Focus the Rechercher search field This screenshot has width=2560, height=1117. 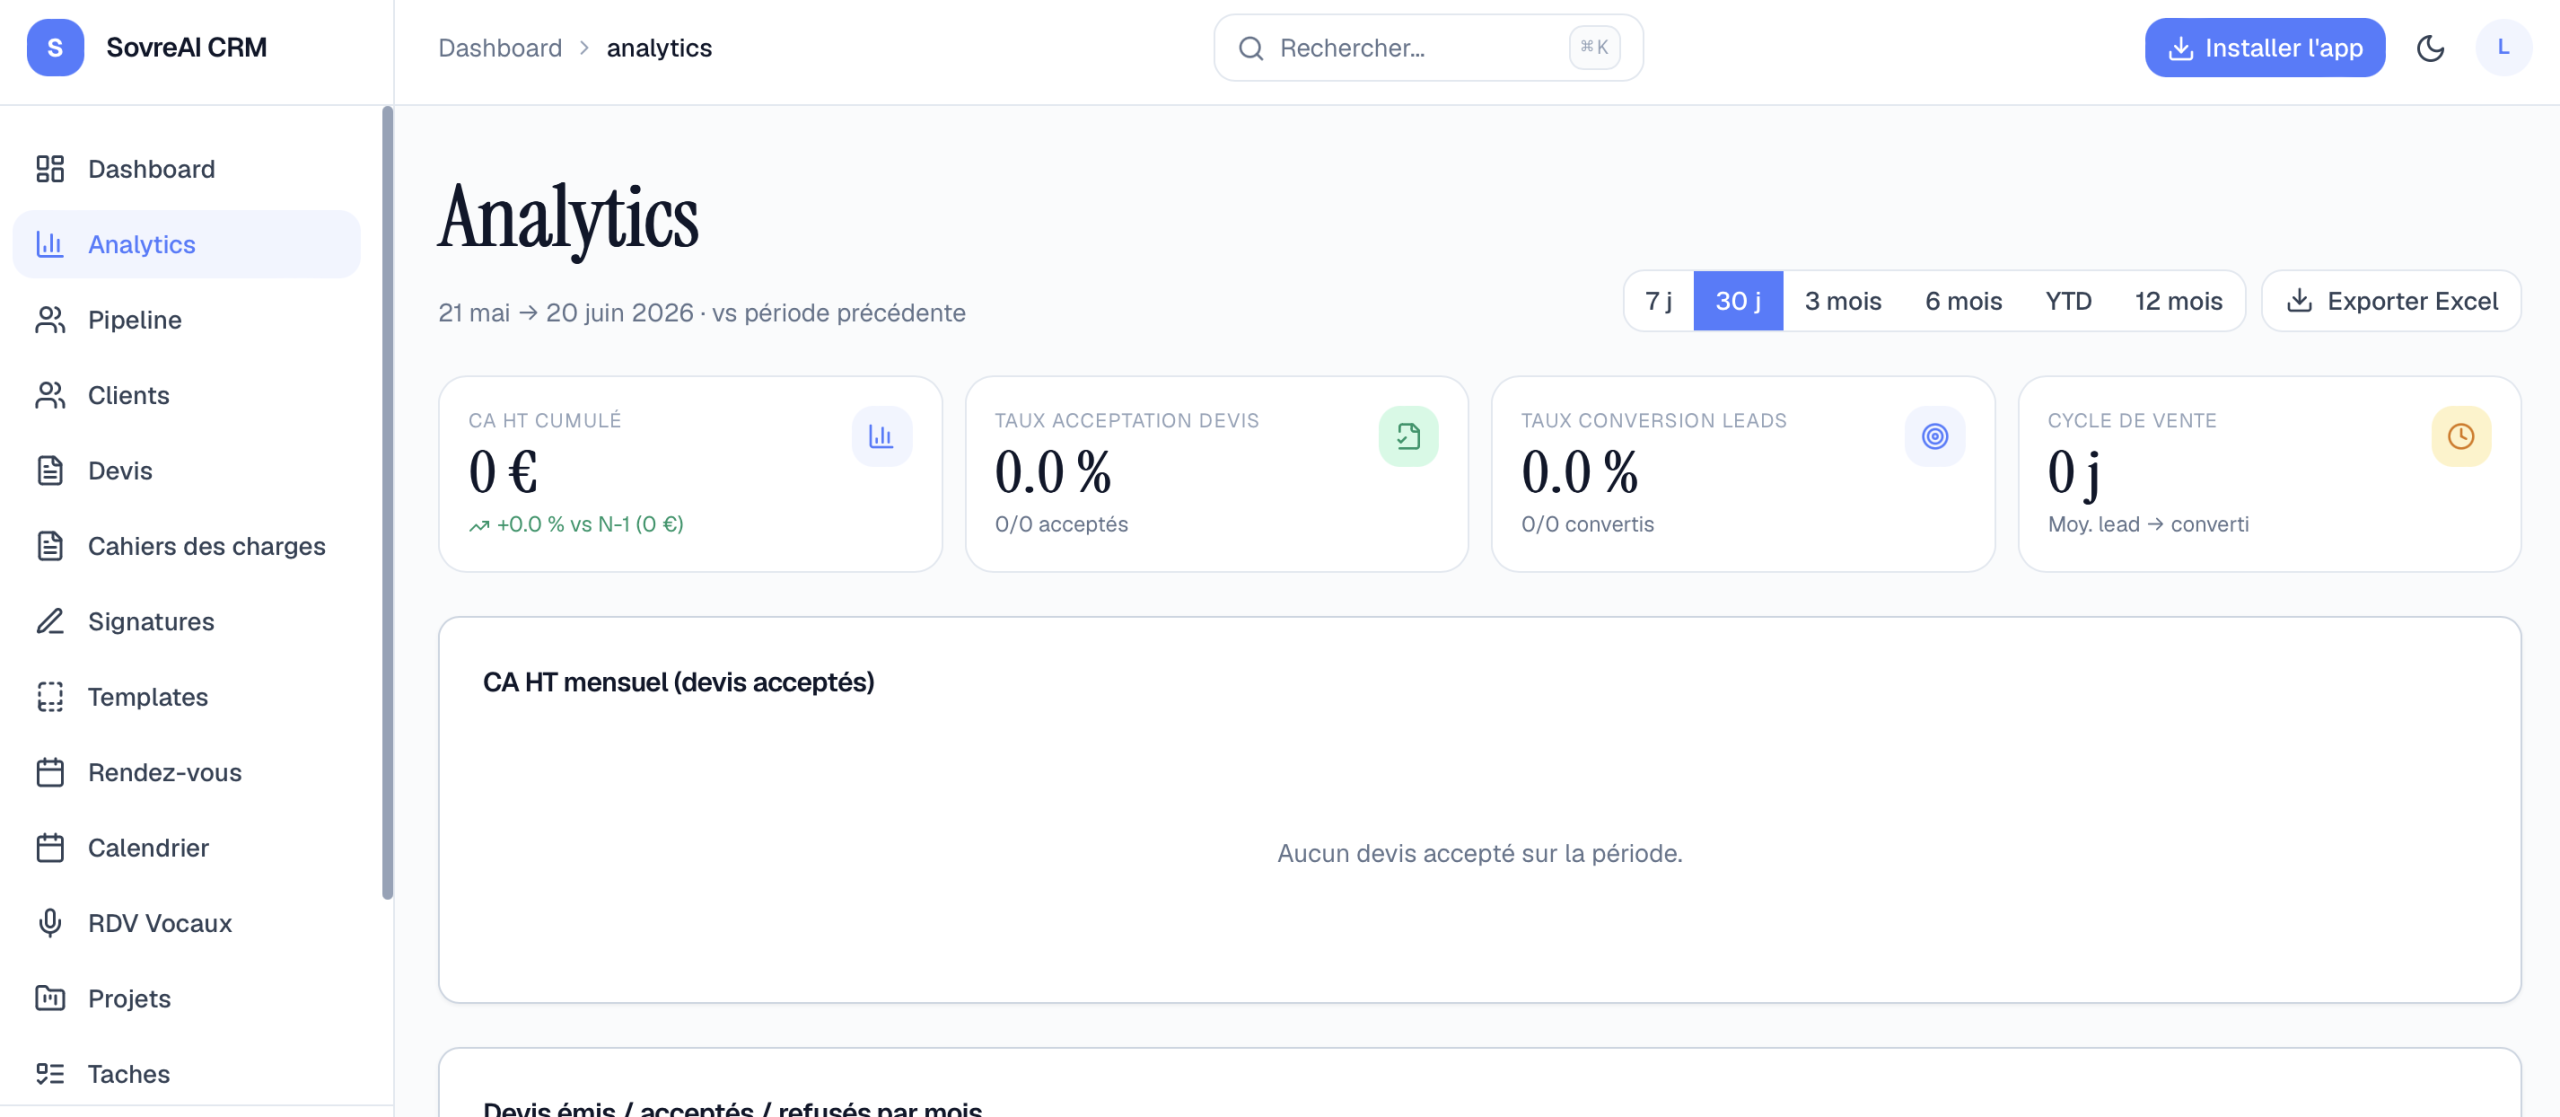click(1428, 48)
